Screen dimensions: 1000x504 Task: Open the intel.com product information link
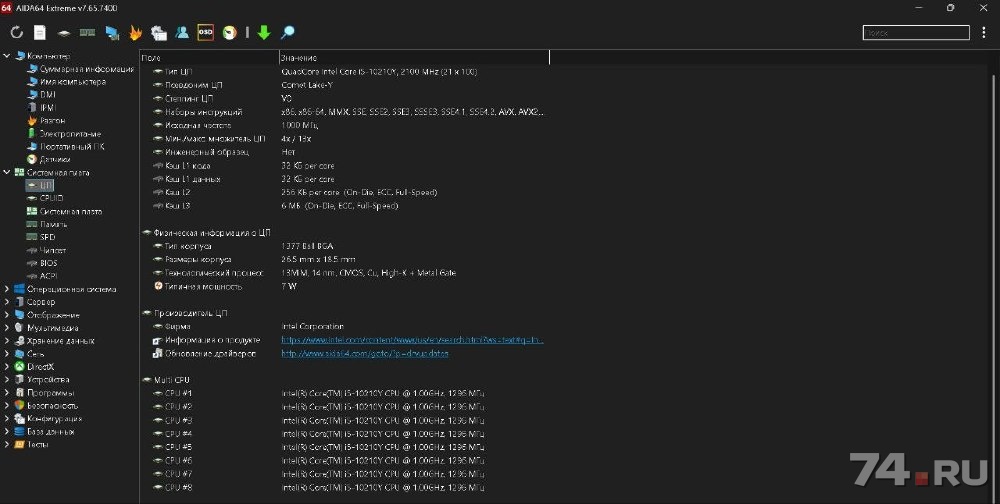pos(412,340)
